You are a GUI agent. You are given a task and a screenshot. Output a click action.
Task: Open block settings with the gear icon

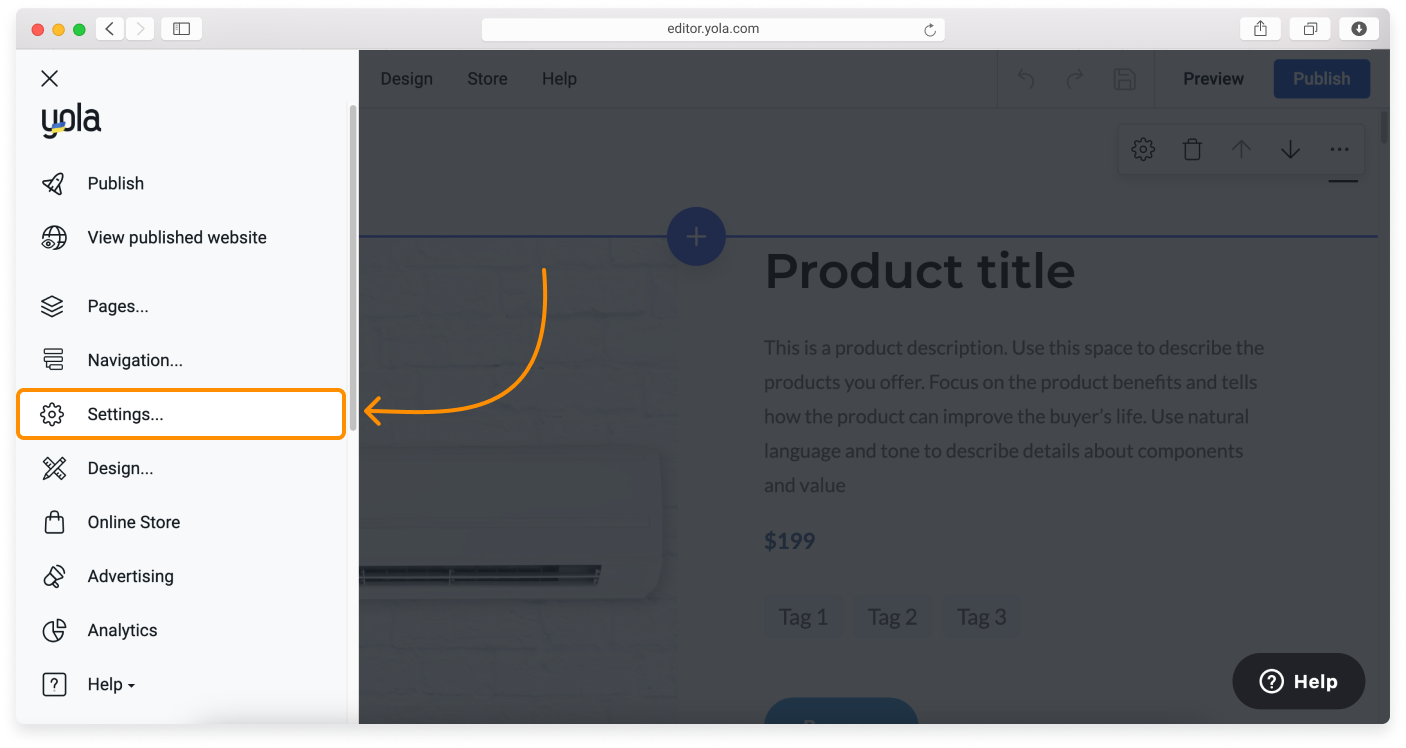tap(1143, 148)
